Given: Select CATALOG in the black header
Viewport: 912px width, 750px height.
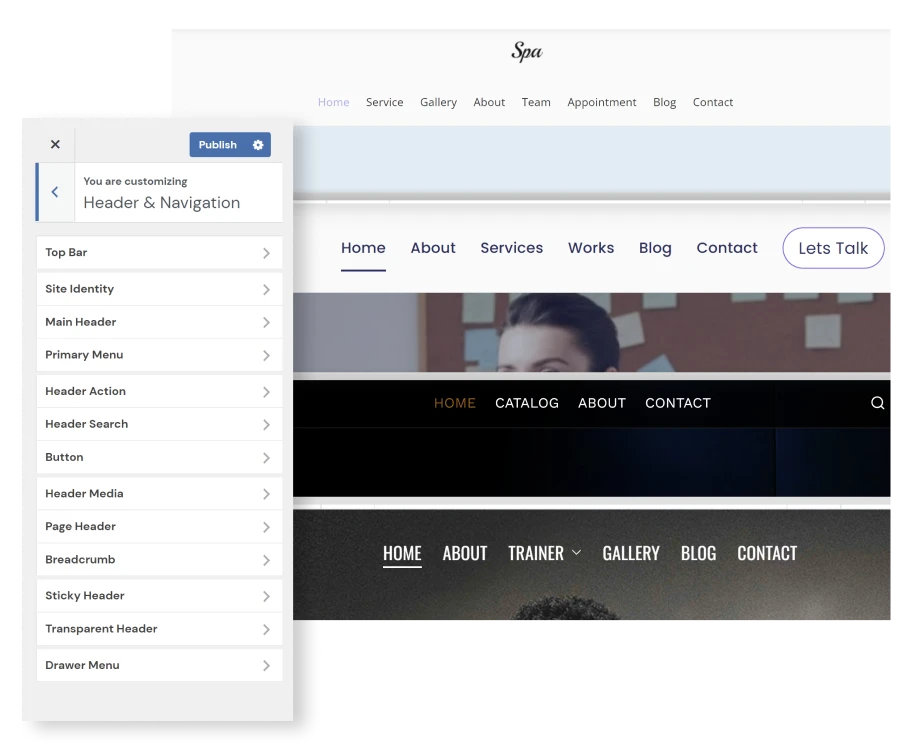Looking at the screenshot, I should click(x=527, y=403).
